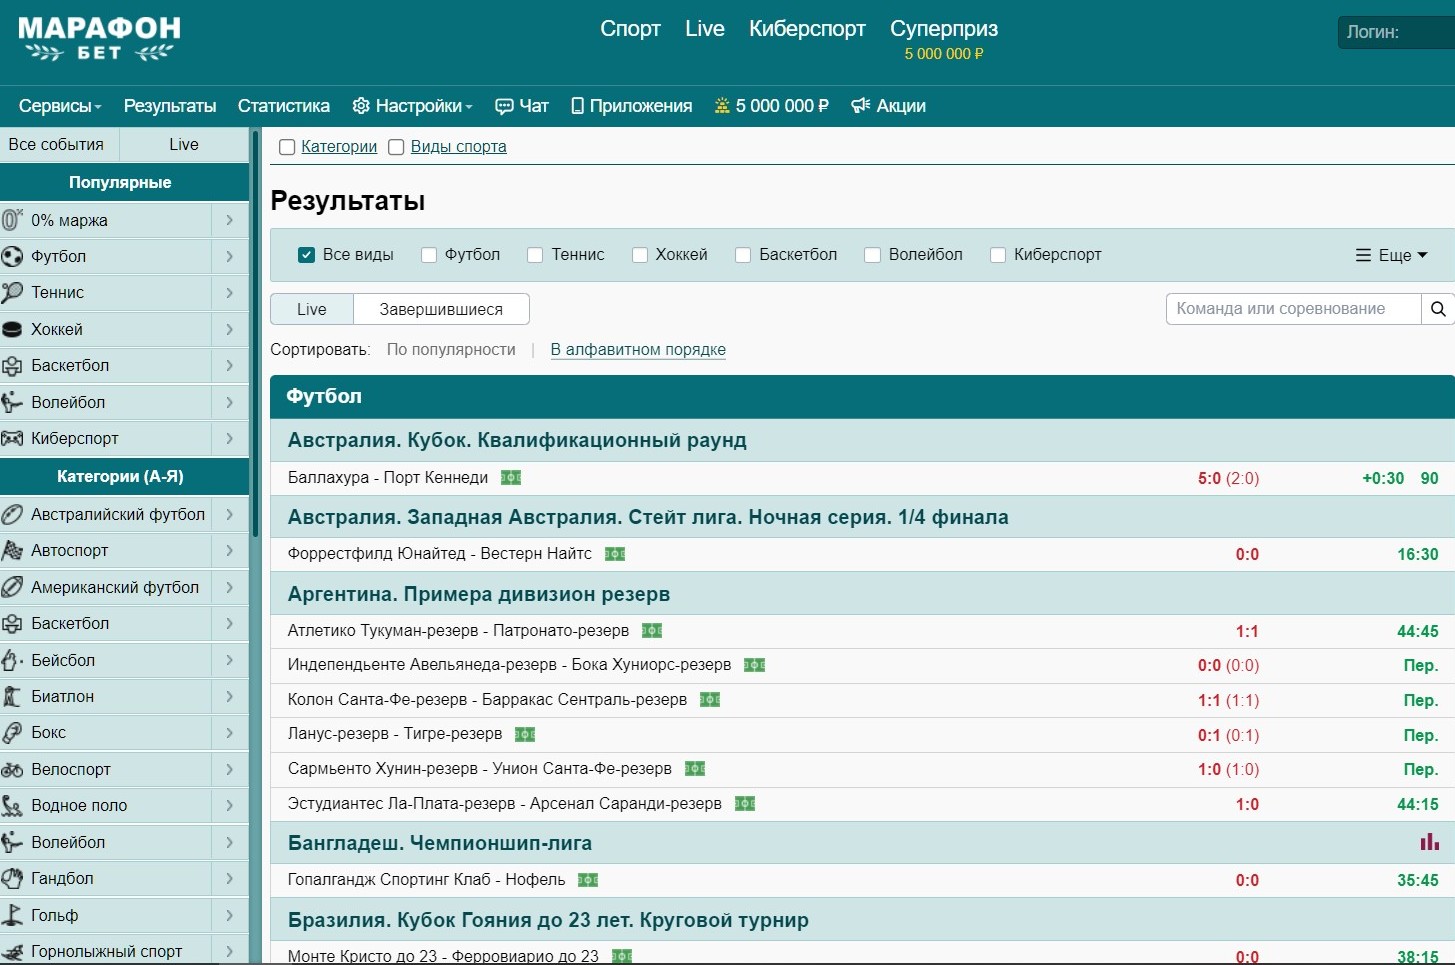Open statistics chart icon for Bangladesh league
1455x965 pixels.
point(1430,843)
